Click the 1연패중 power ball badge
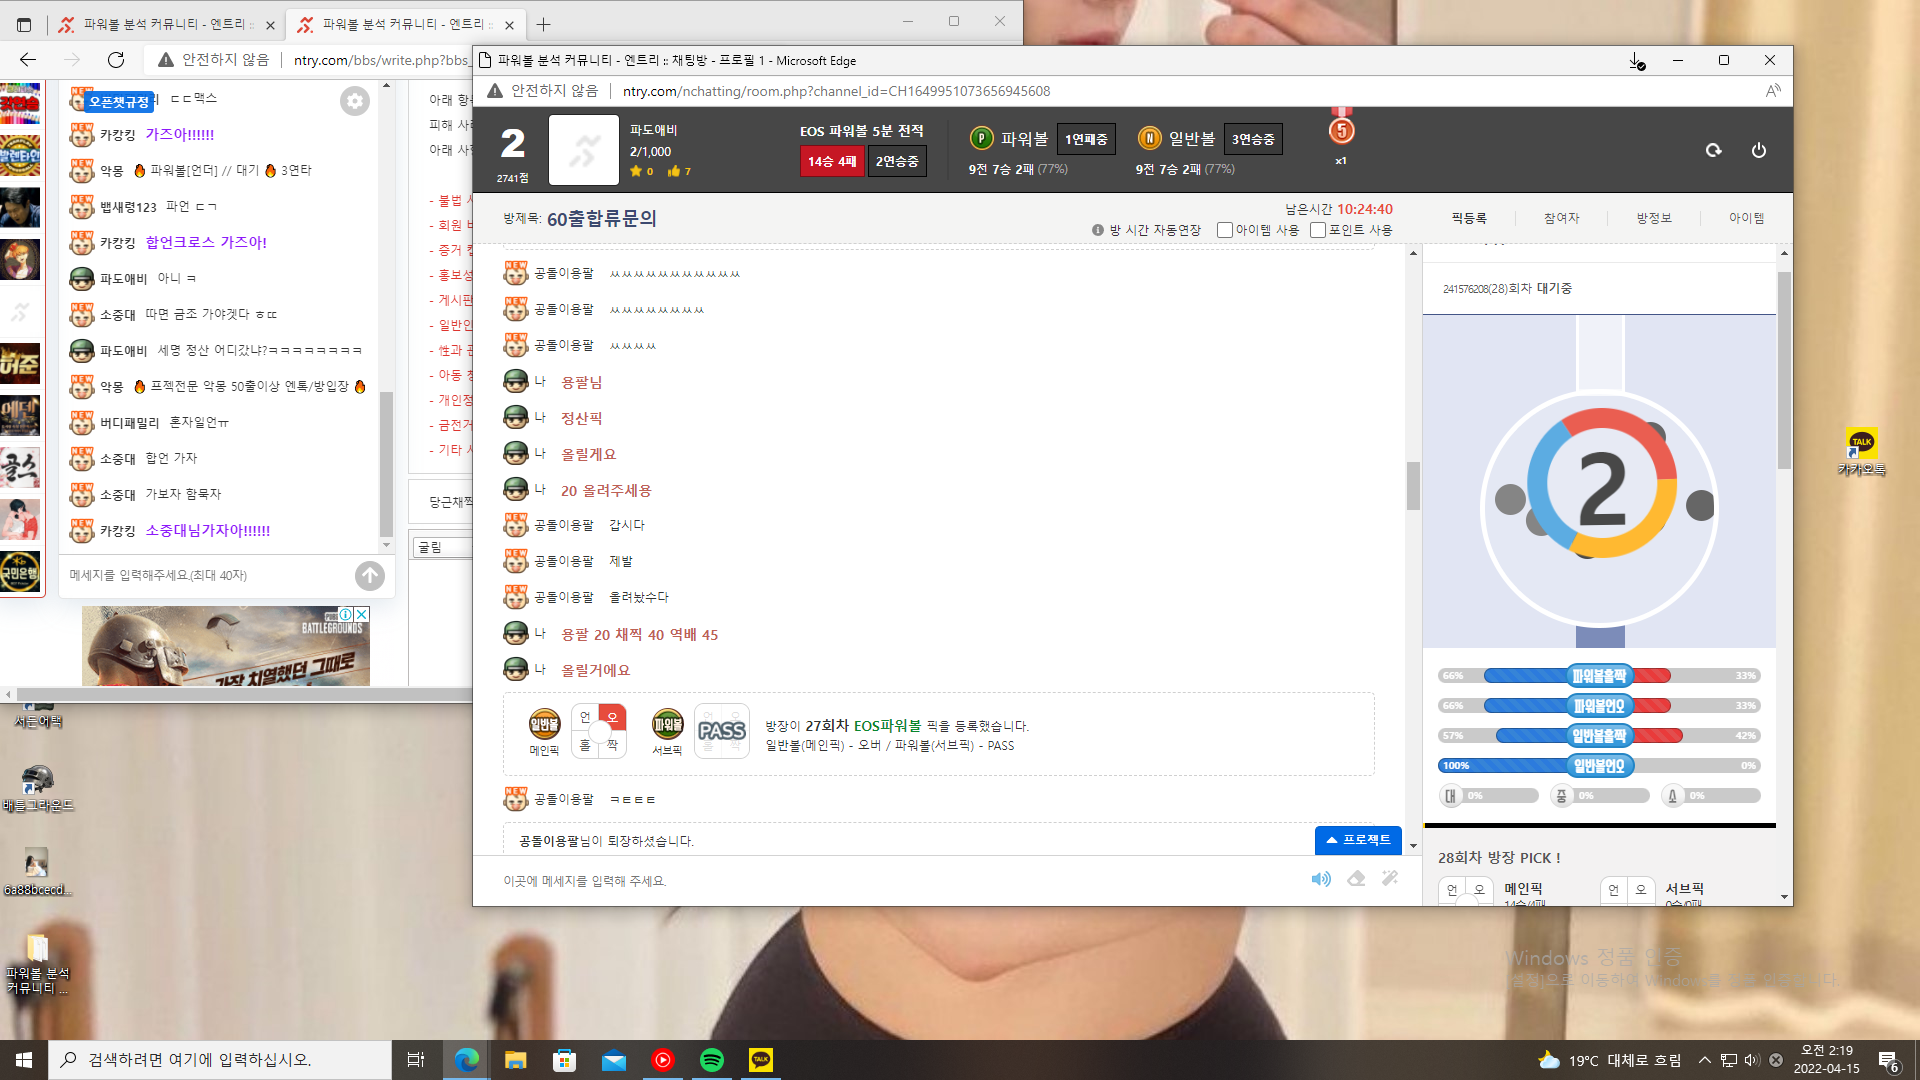This screenshot has height=1080, width=1920. point(1086,139)
